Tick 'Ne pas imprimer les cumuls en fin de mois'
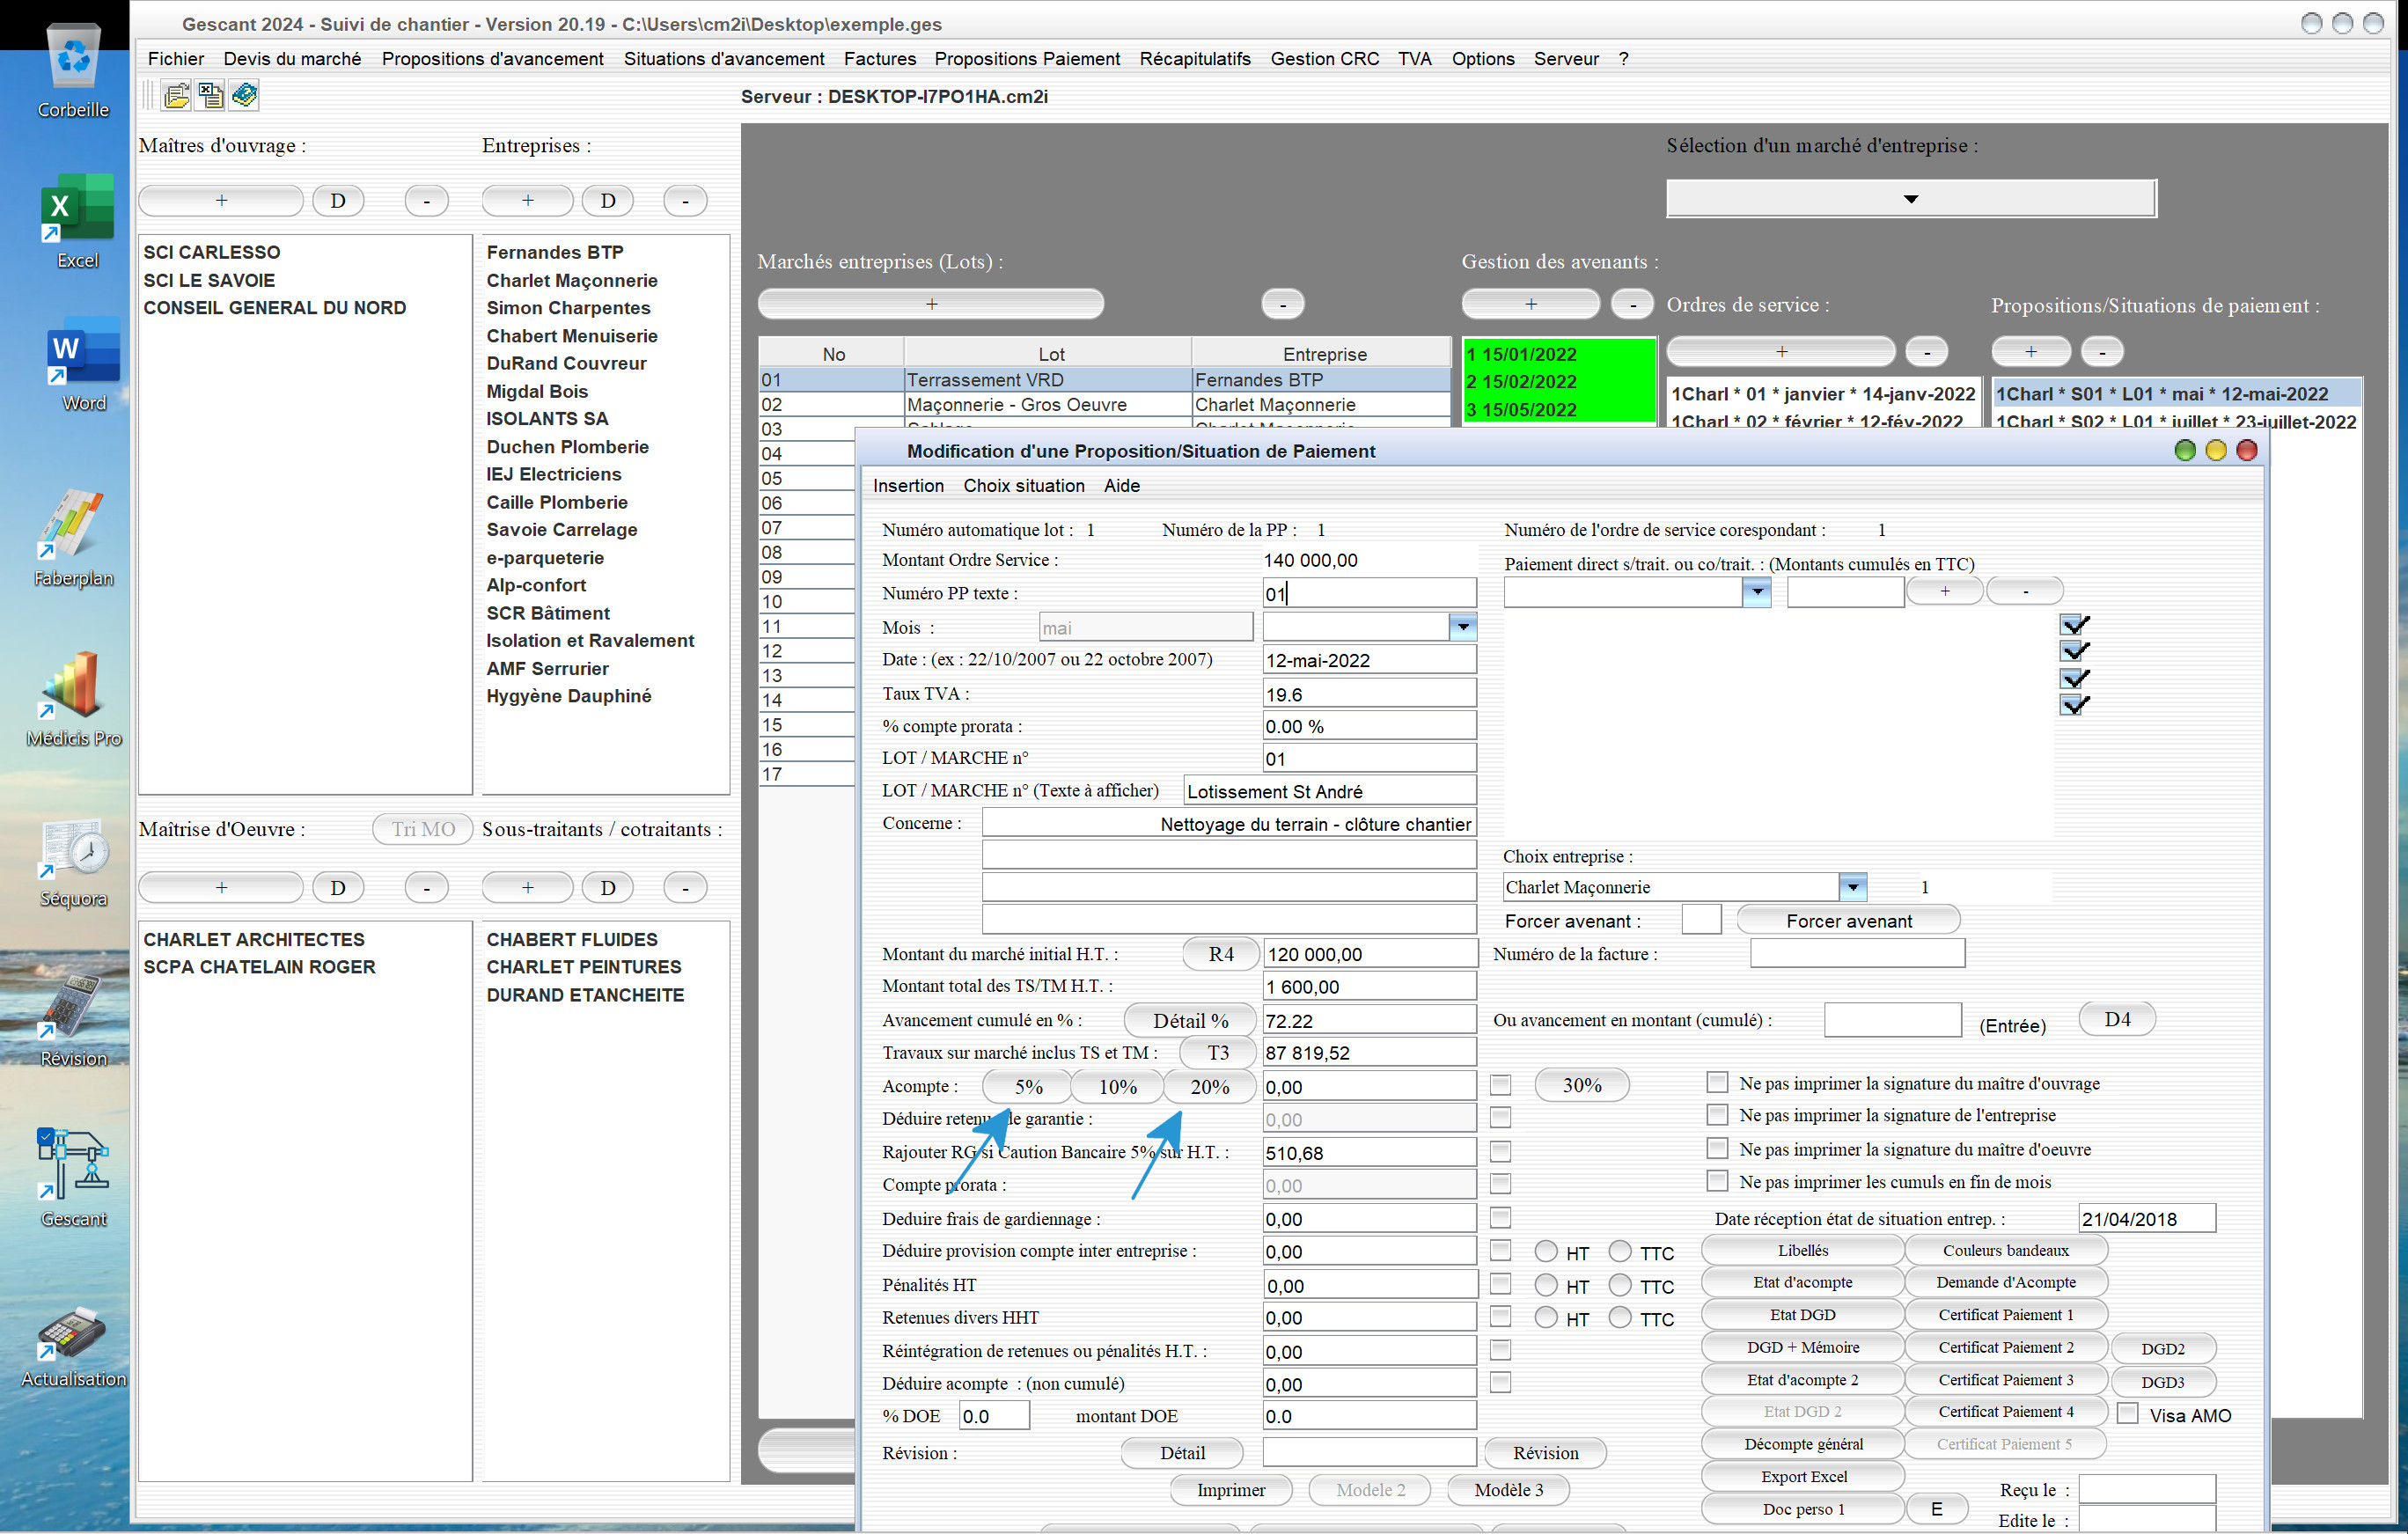The height and width of the screenshot is (1534, 2408). pos(1717,1181)
